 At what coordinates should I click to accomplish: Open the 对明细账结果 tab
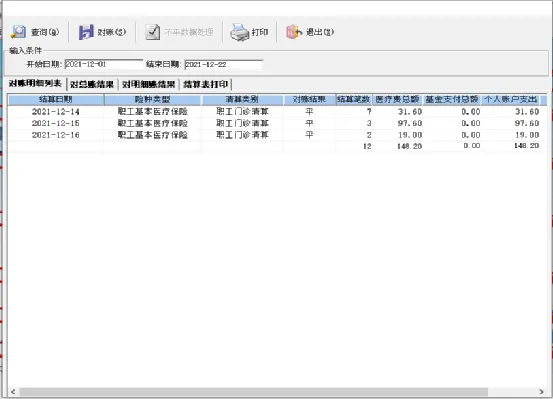click(x=148, y=84)
